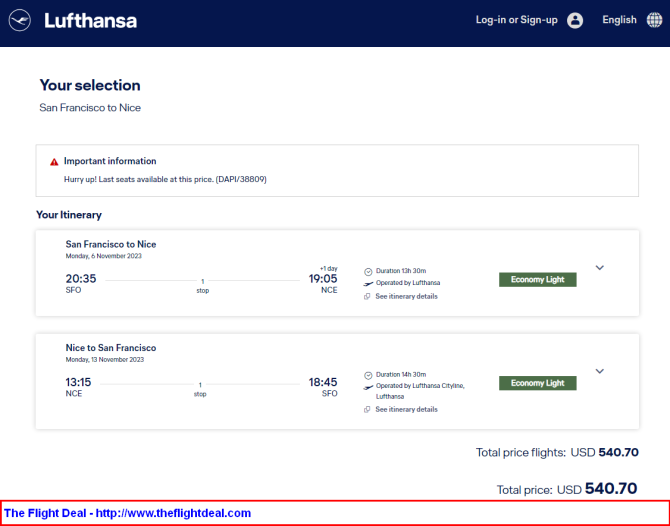Click the red warning triangle icon
This screenshot has width=670, height=526.
coord(54,162)
